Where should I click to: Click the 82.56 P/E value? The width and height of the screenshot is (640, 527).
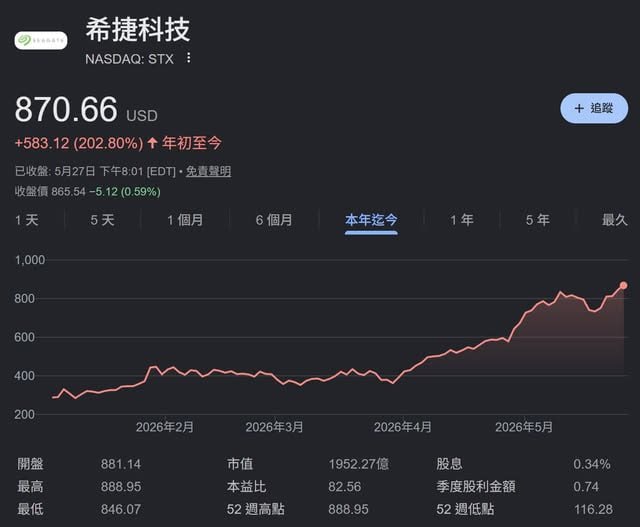point(344,487)
